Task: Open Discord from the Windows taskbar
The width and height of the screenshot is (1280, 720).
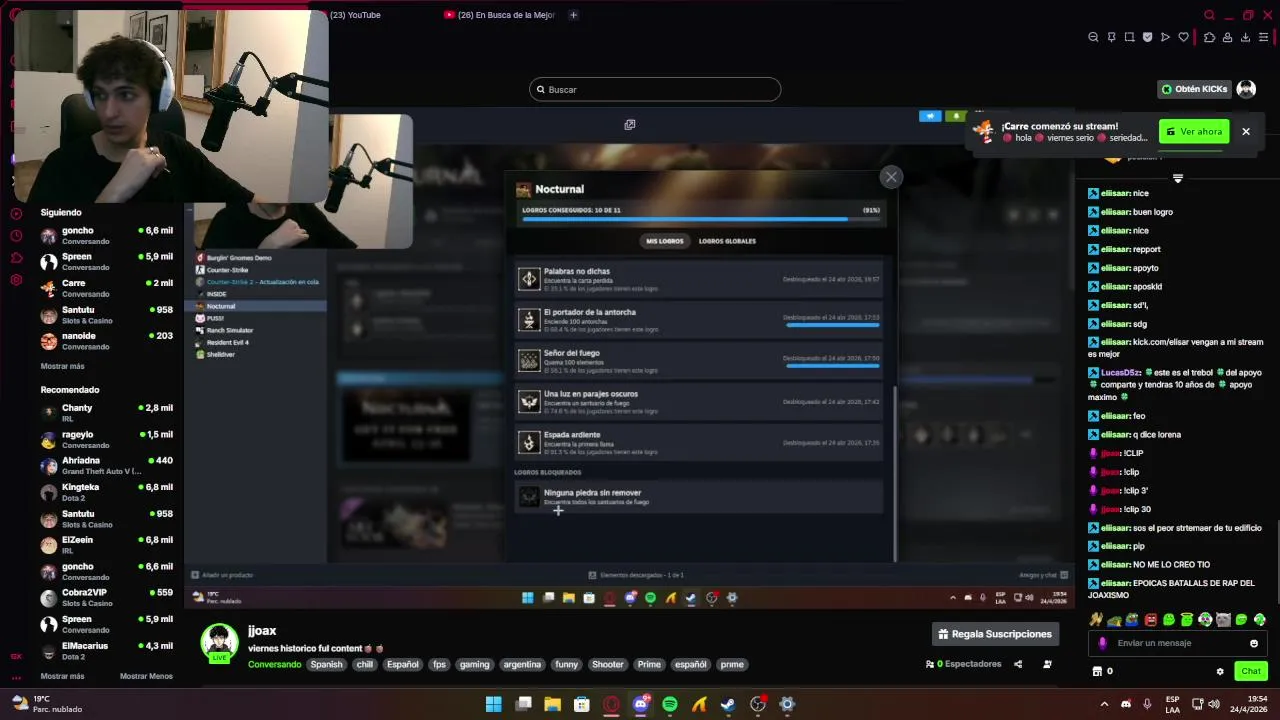Action: pyautogui.click(x=641, y=704)
